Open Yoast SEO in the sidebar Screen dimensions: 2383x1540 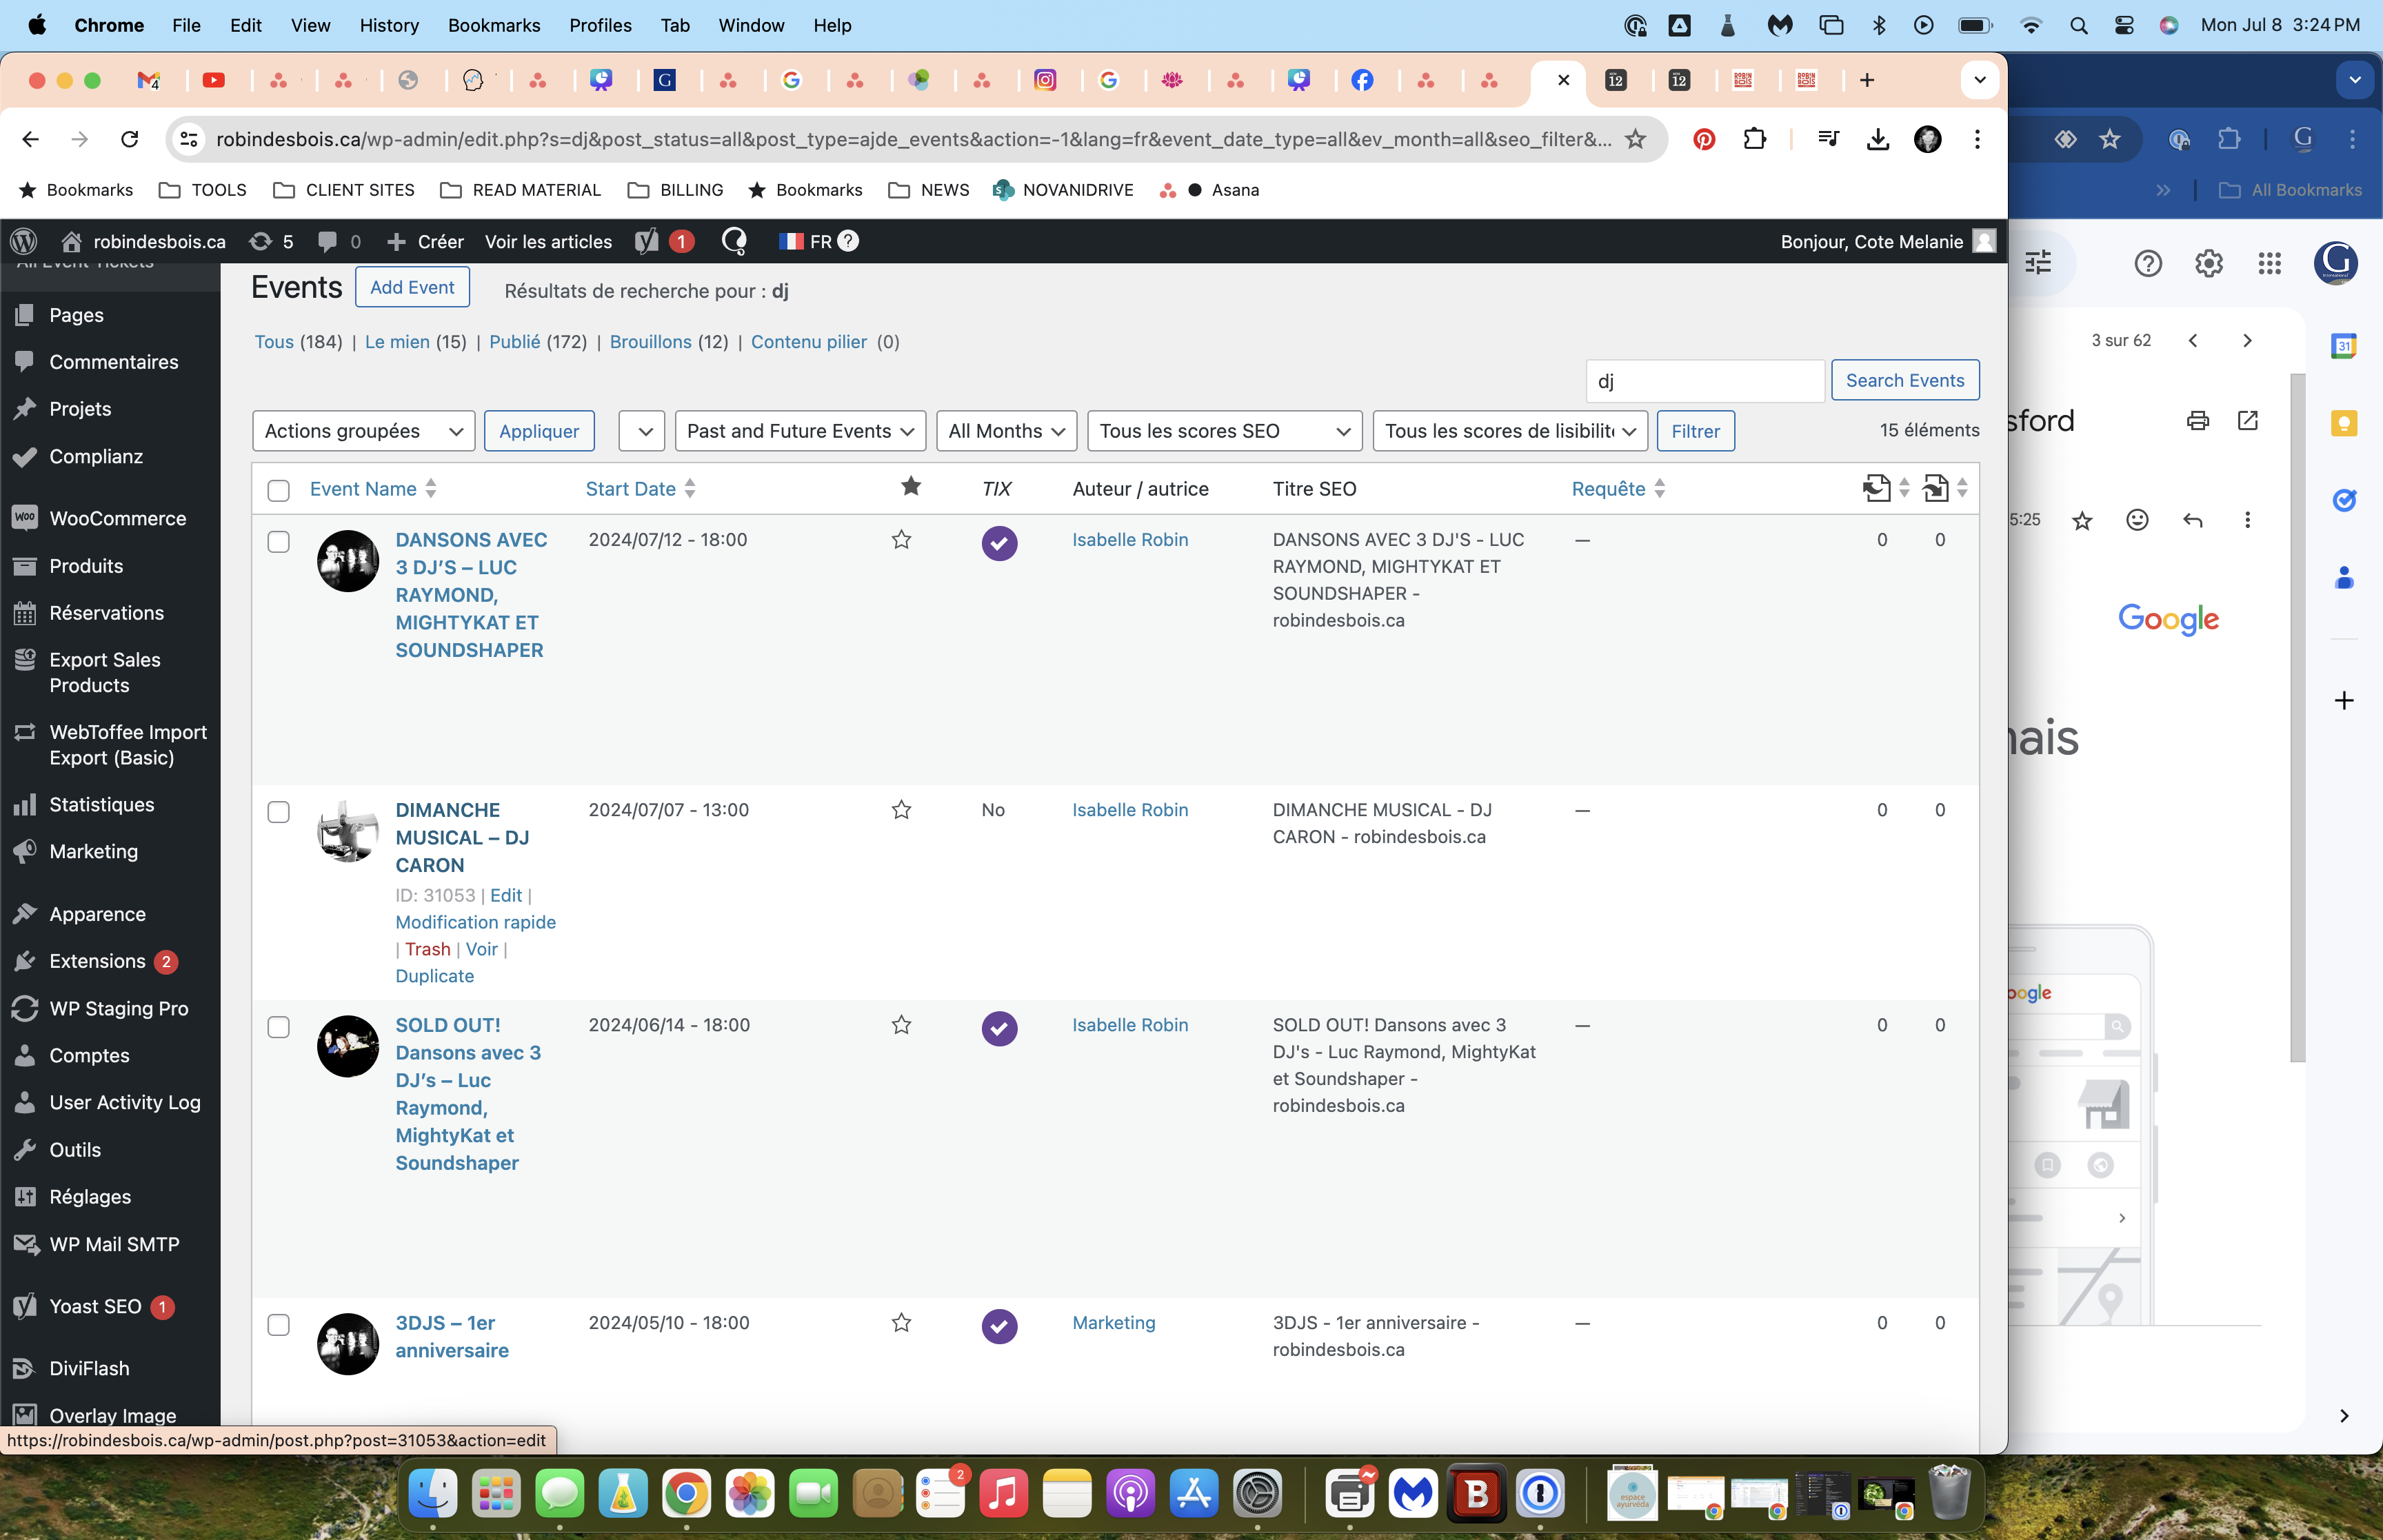click(95, 1306)
